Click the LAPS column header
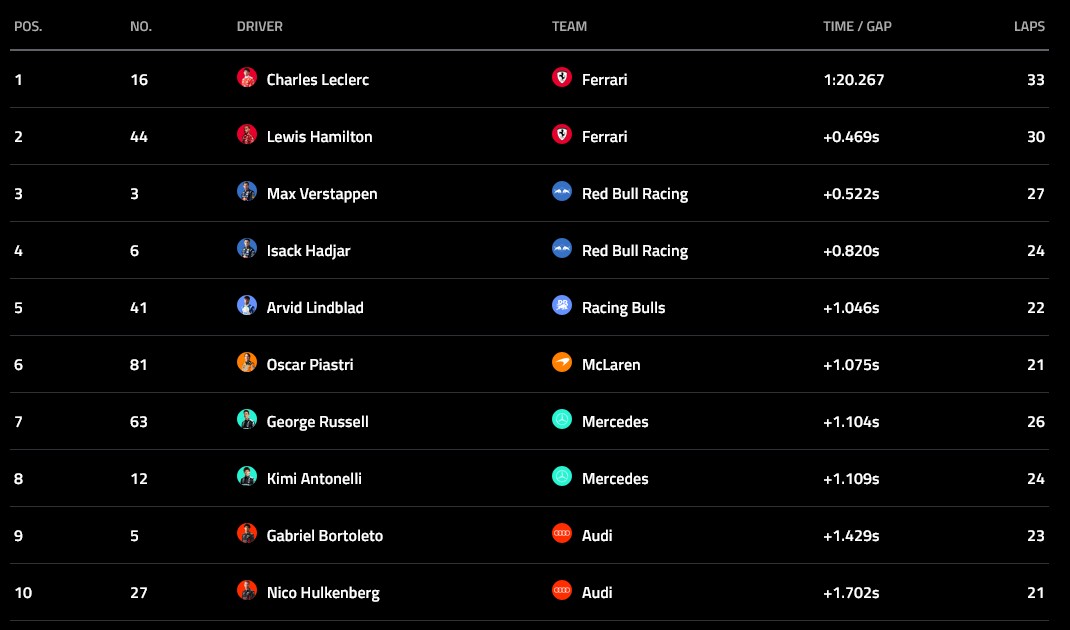Image resolution: width=1070 pixels, height=630 pixels. (x=1029, y=27)
